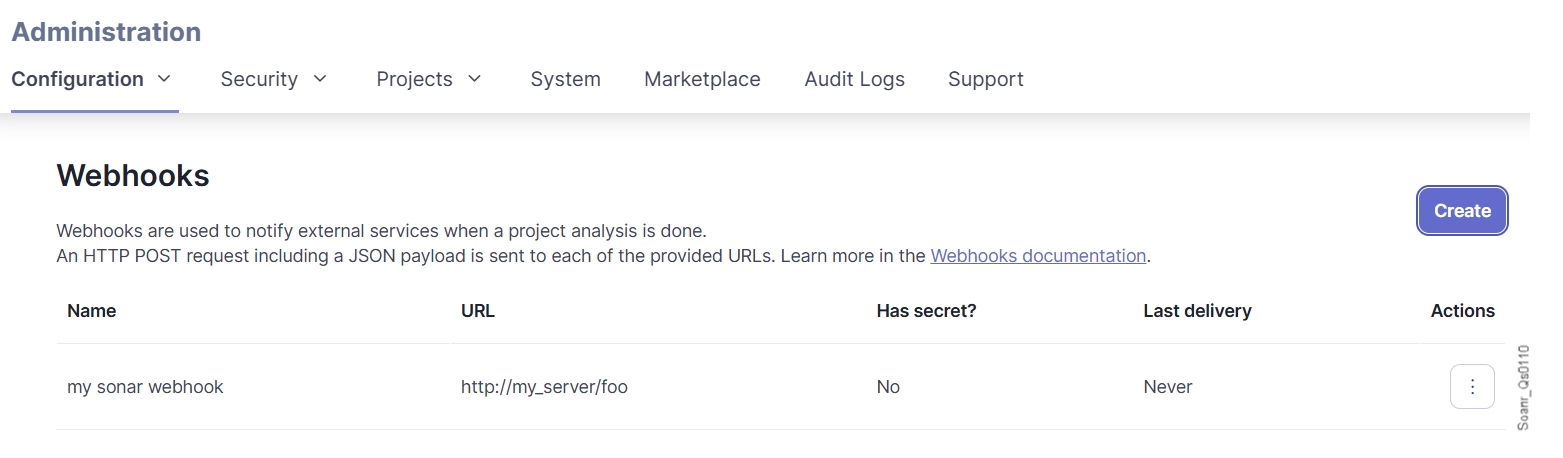Click the Has secret? column header
This screenshot has width=1563, height=458.
coord(926,311)
